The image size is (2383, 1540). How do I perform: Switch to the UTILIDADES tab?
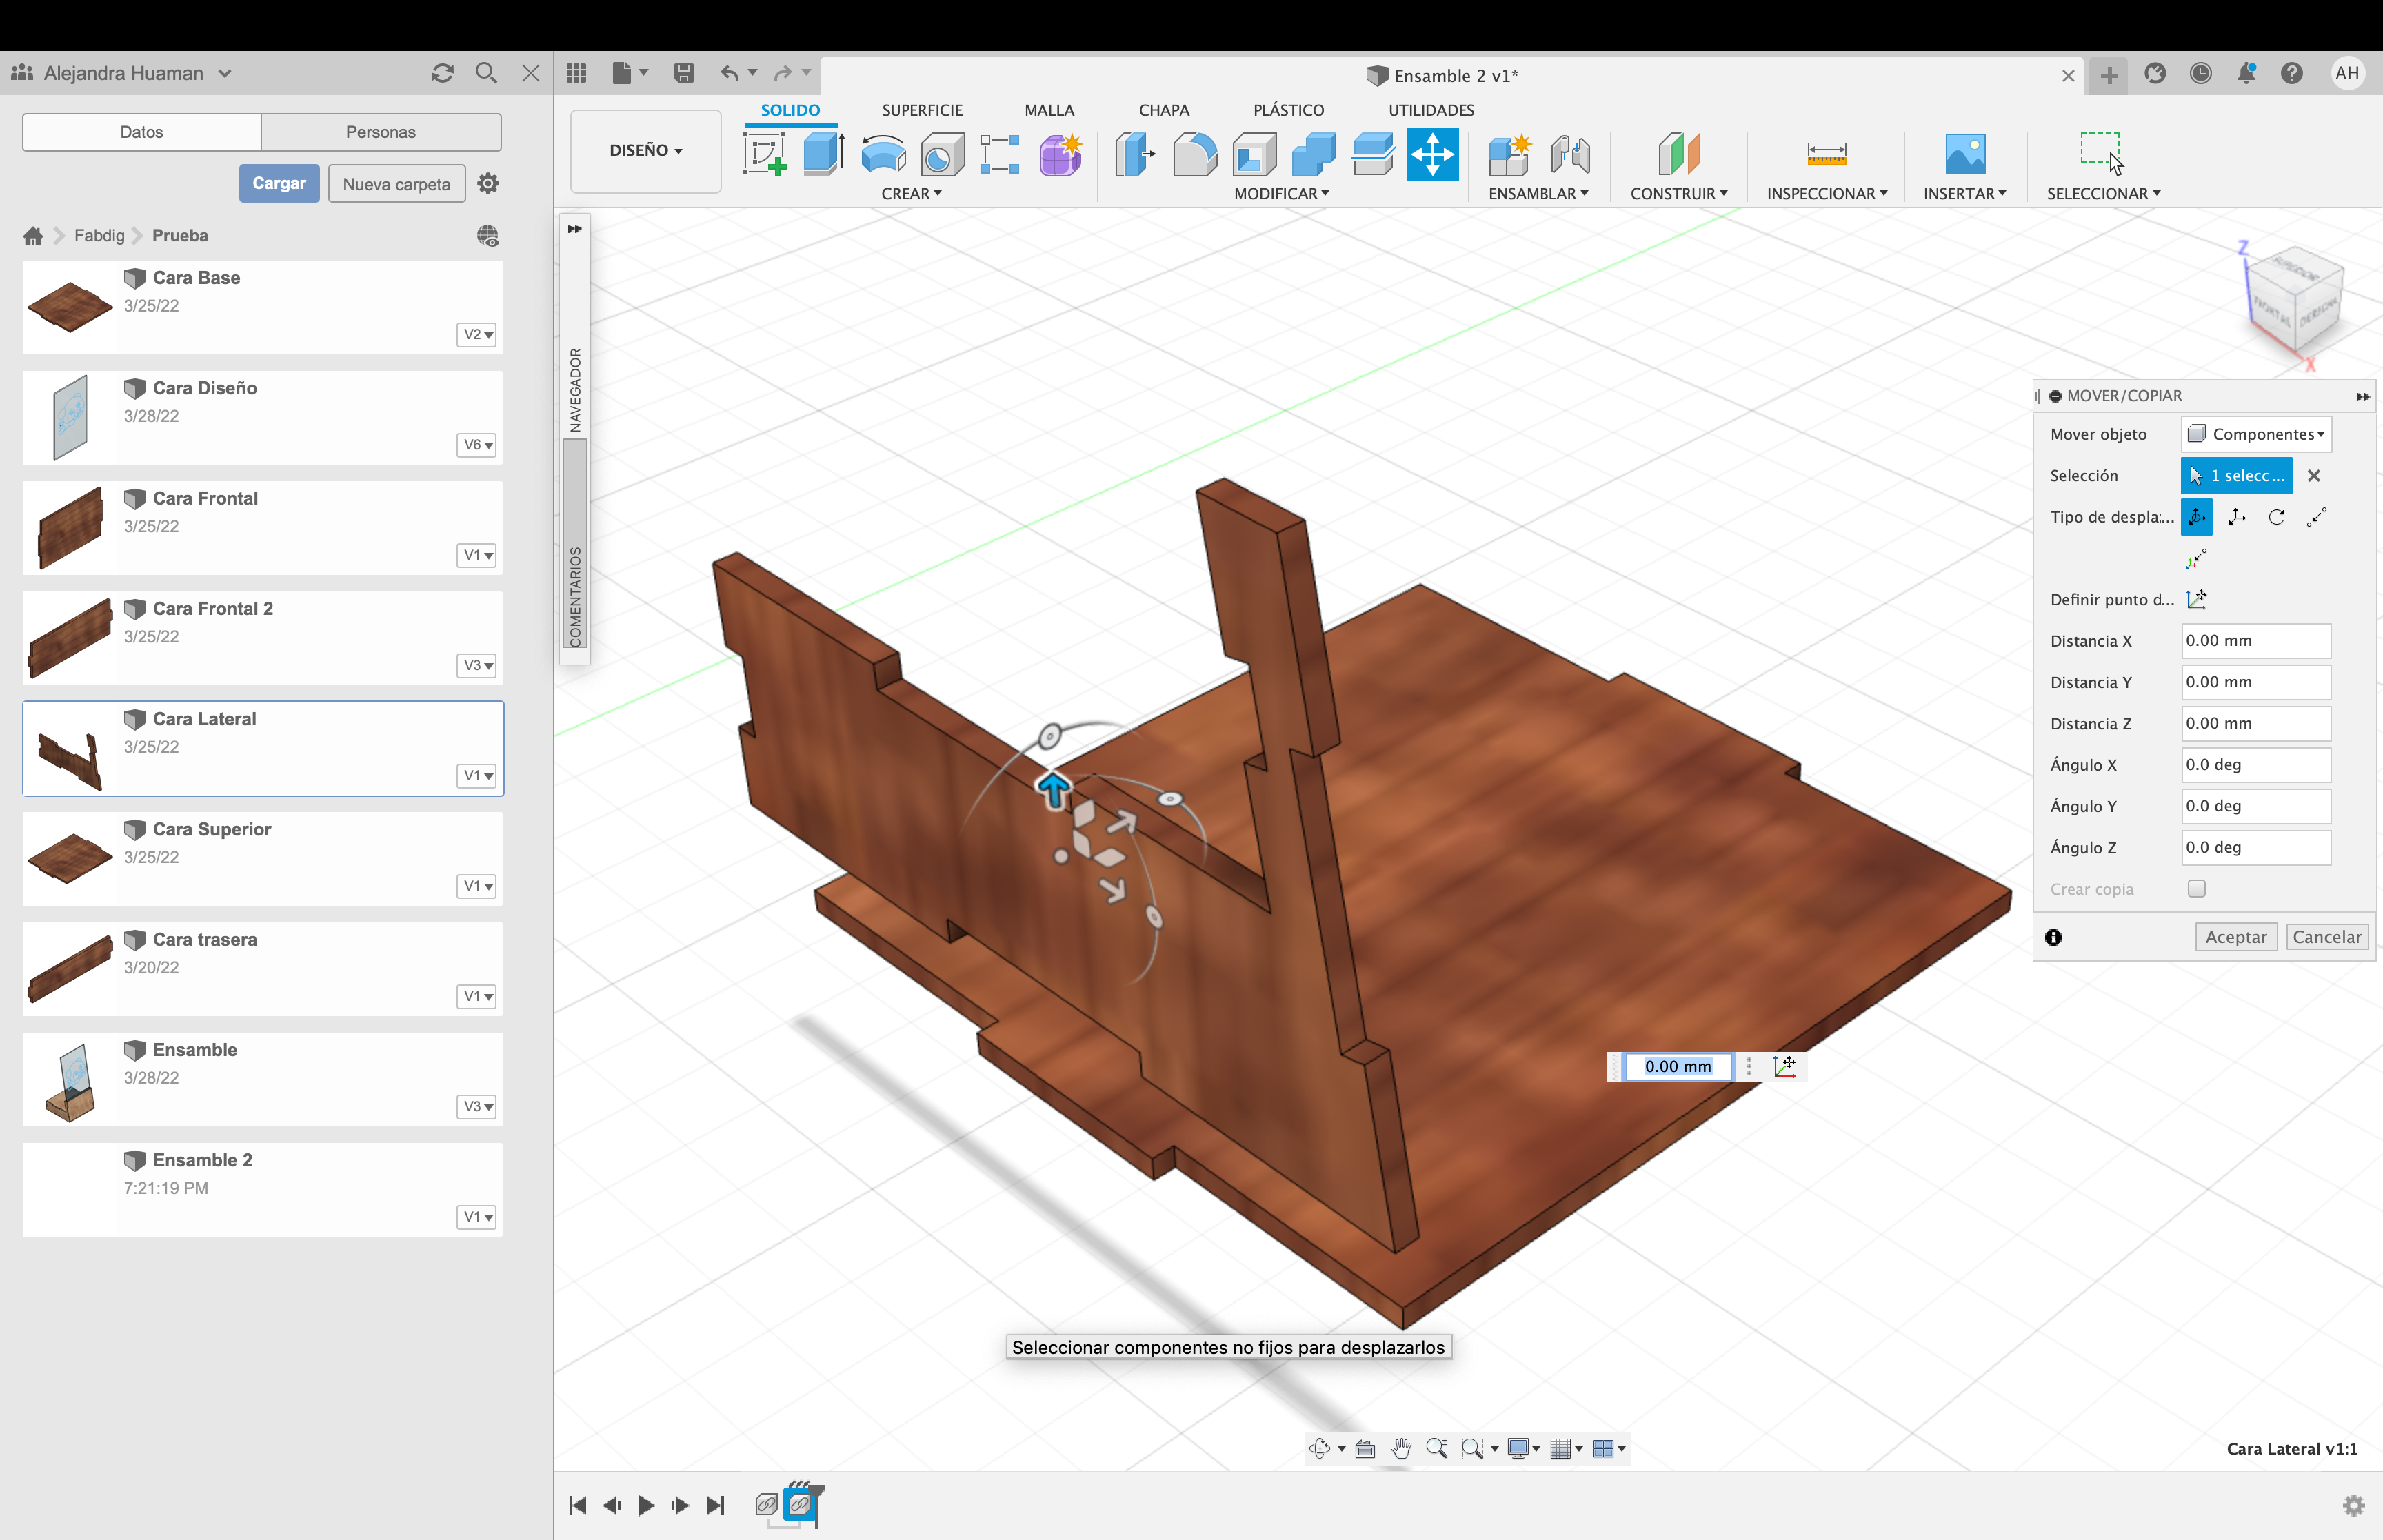(1431, 110)
